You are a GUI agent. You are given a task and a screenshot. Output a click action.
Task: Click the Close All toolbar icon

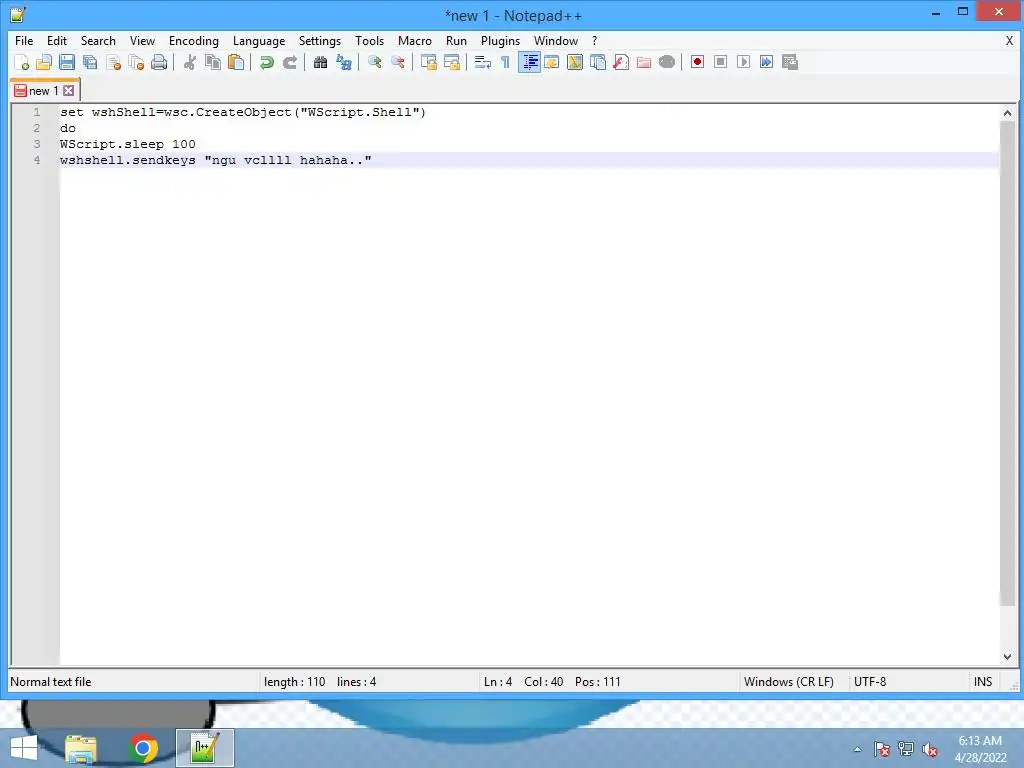pyautogui.click(x=136, y=62)
